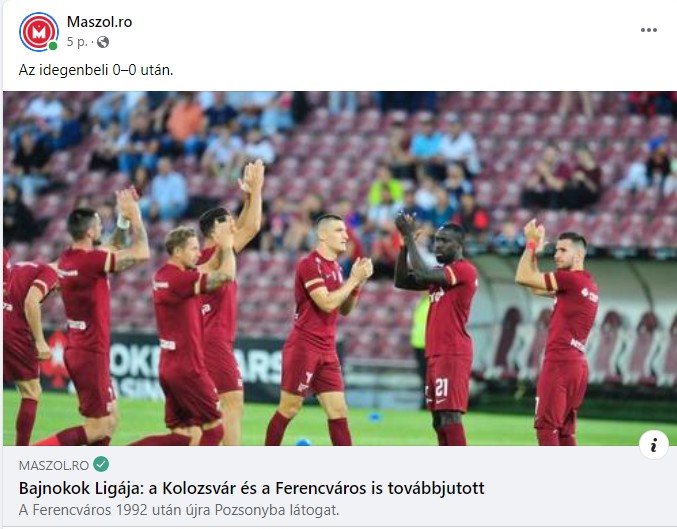Click the '5 p.' post timestamp

pos(77,42)
